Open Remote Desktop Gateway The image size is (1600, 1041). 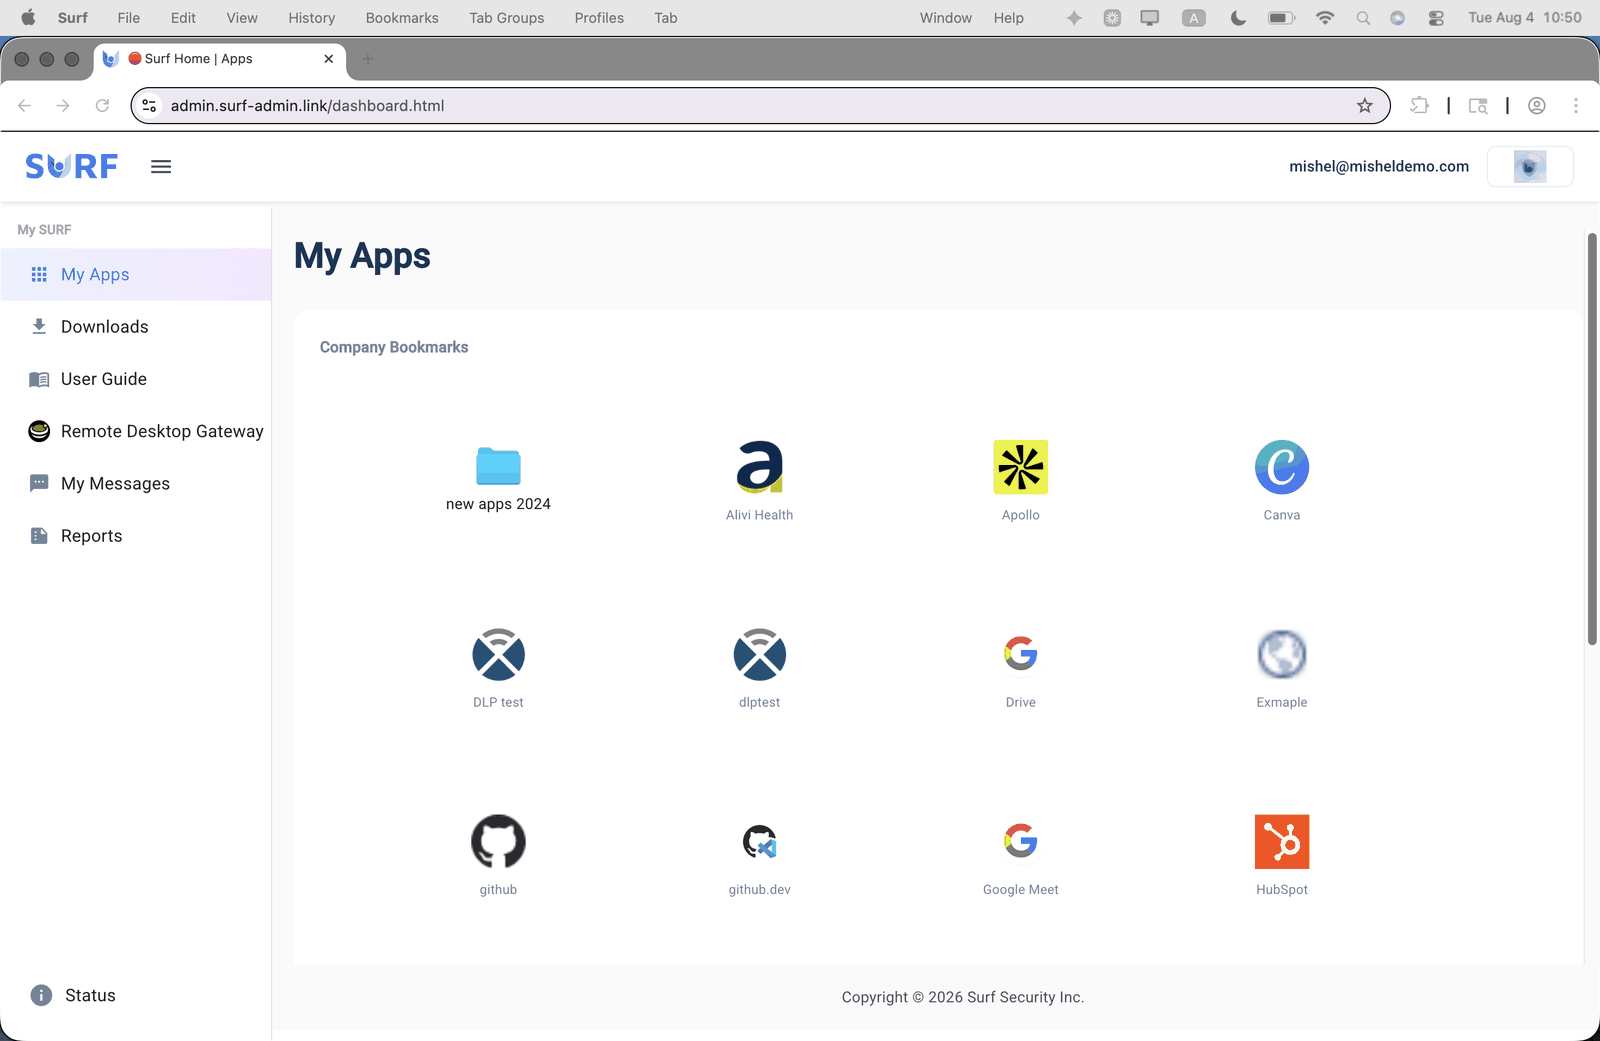point(136,431)
